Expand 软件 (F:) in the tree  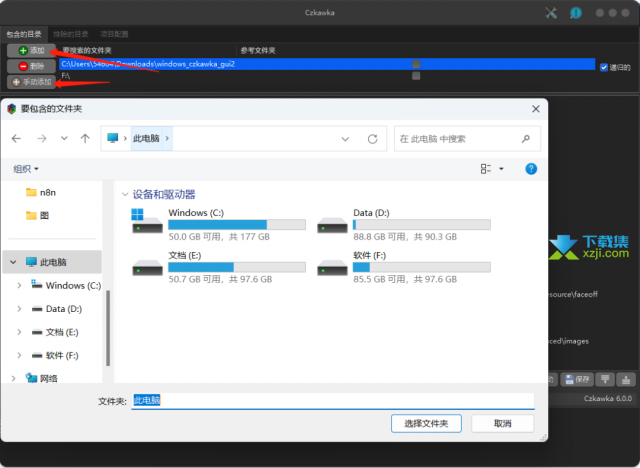pyautogui.click(x=19, y=355)
